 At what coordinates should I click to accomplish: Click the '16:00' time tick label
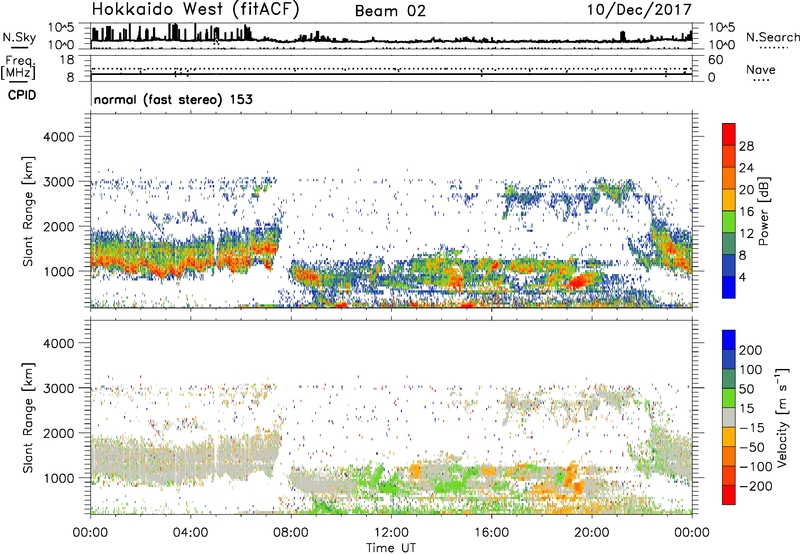tap(491, 533)
